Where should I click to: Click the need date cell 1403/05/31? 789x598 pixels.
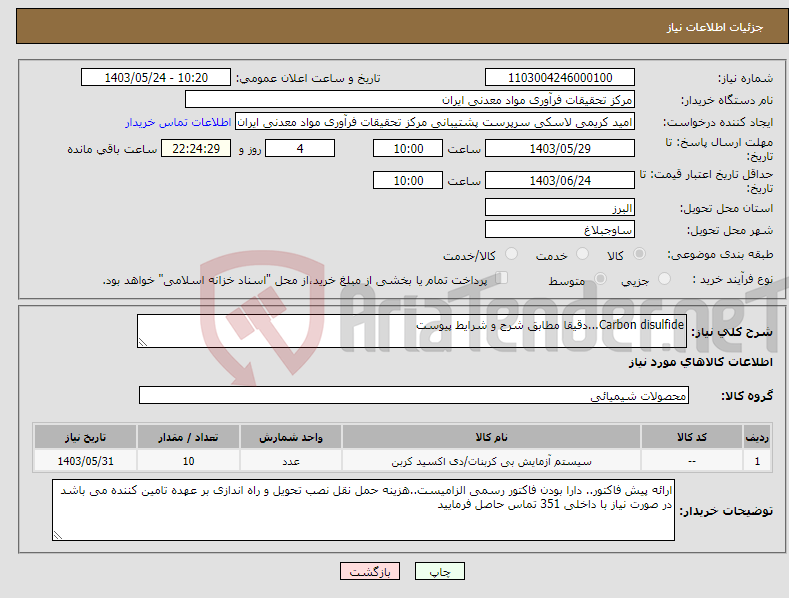86,461
